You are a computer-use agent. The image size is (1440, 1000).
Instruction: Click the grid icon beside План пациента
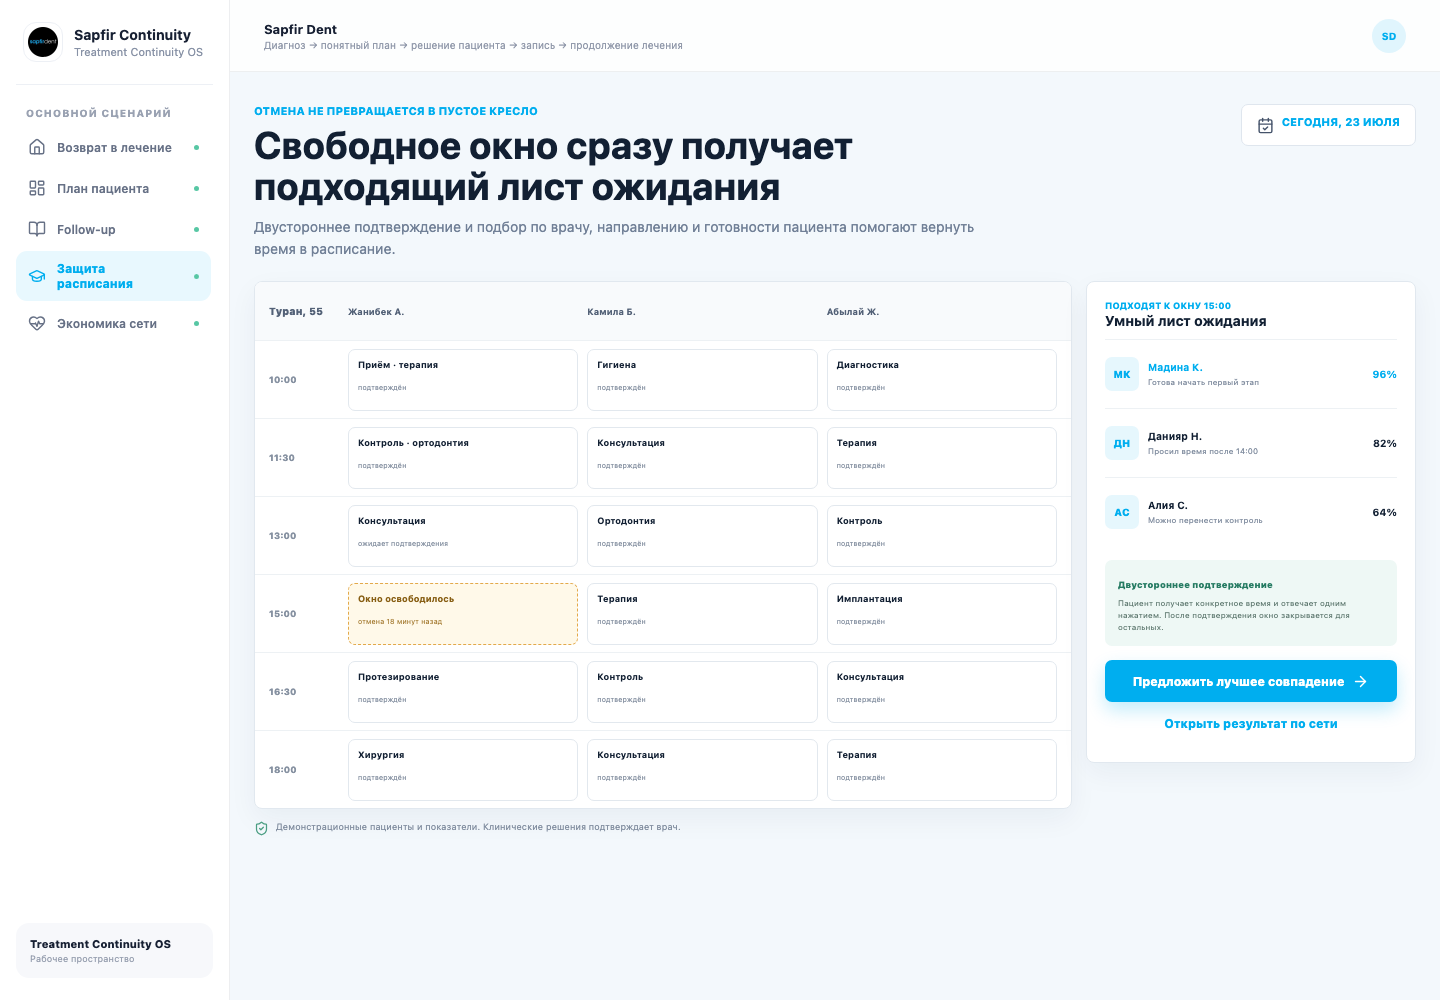tap(37, 188)
